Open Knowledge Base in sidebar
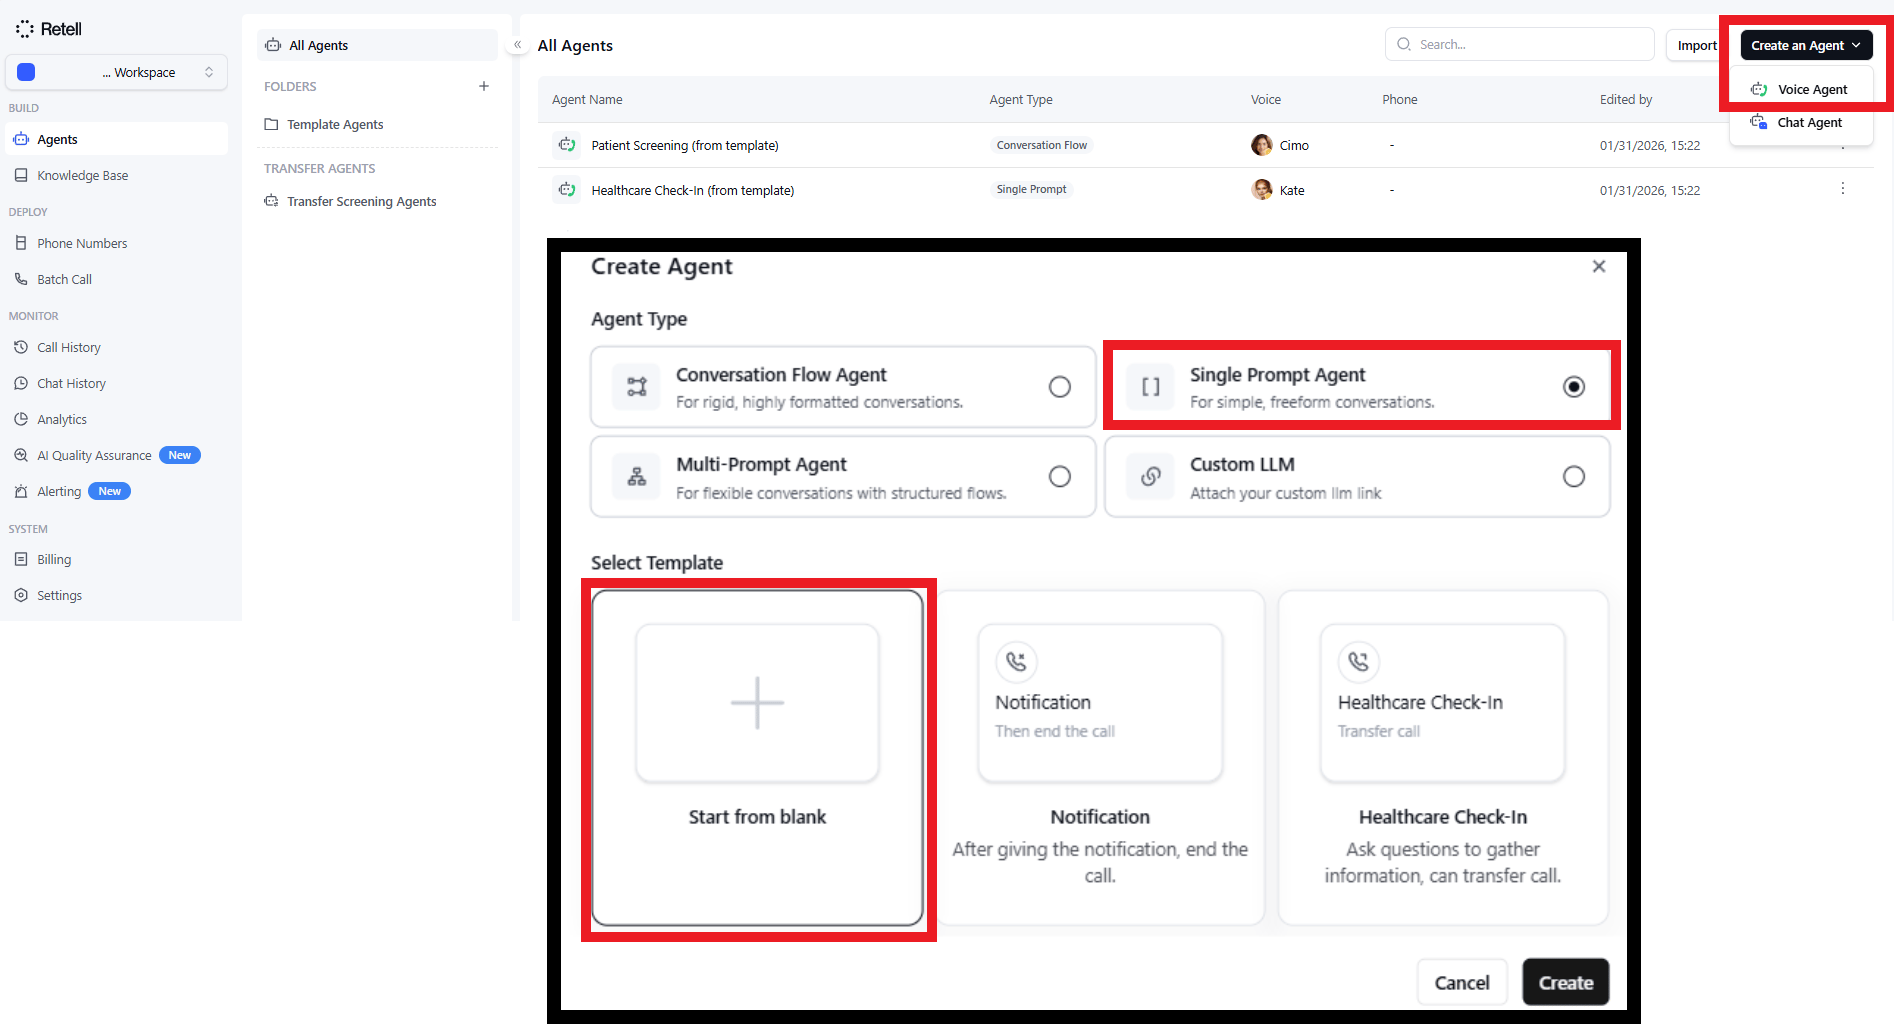This screenshot has height=1024, width=1894. point(117,175)
